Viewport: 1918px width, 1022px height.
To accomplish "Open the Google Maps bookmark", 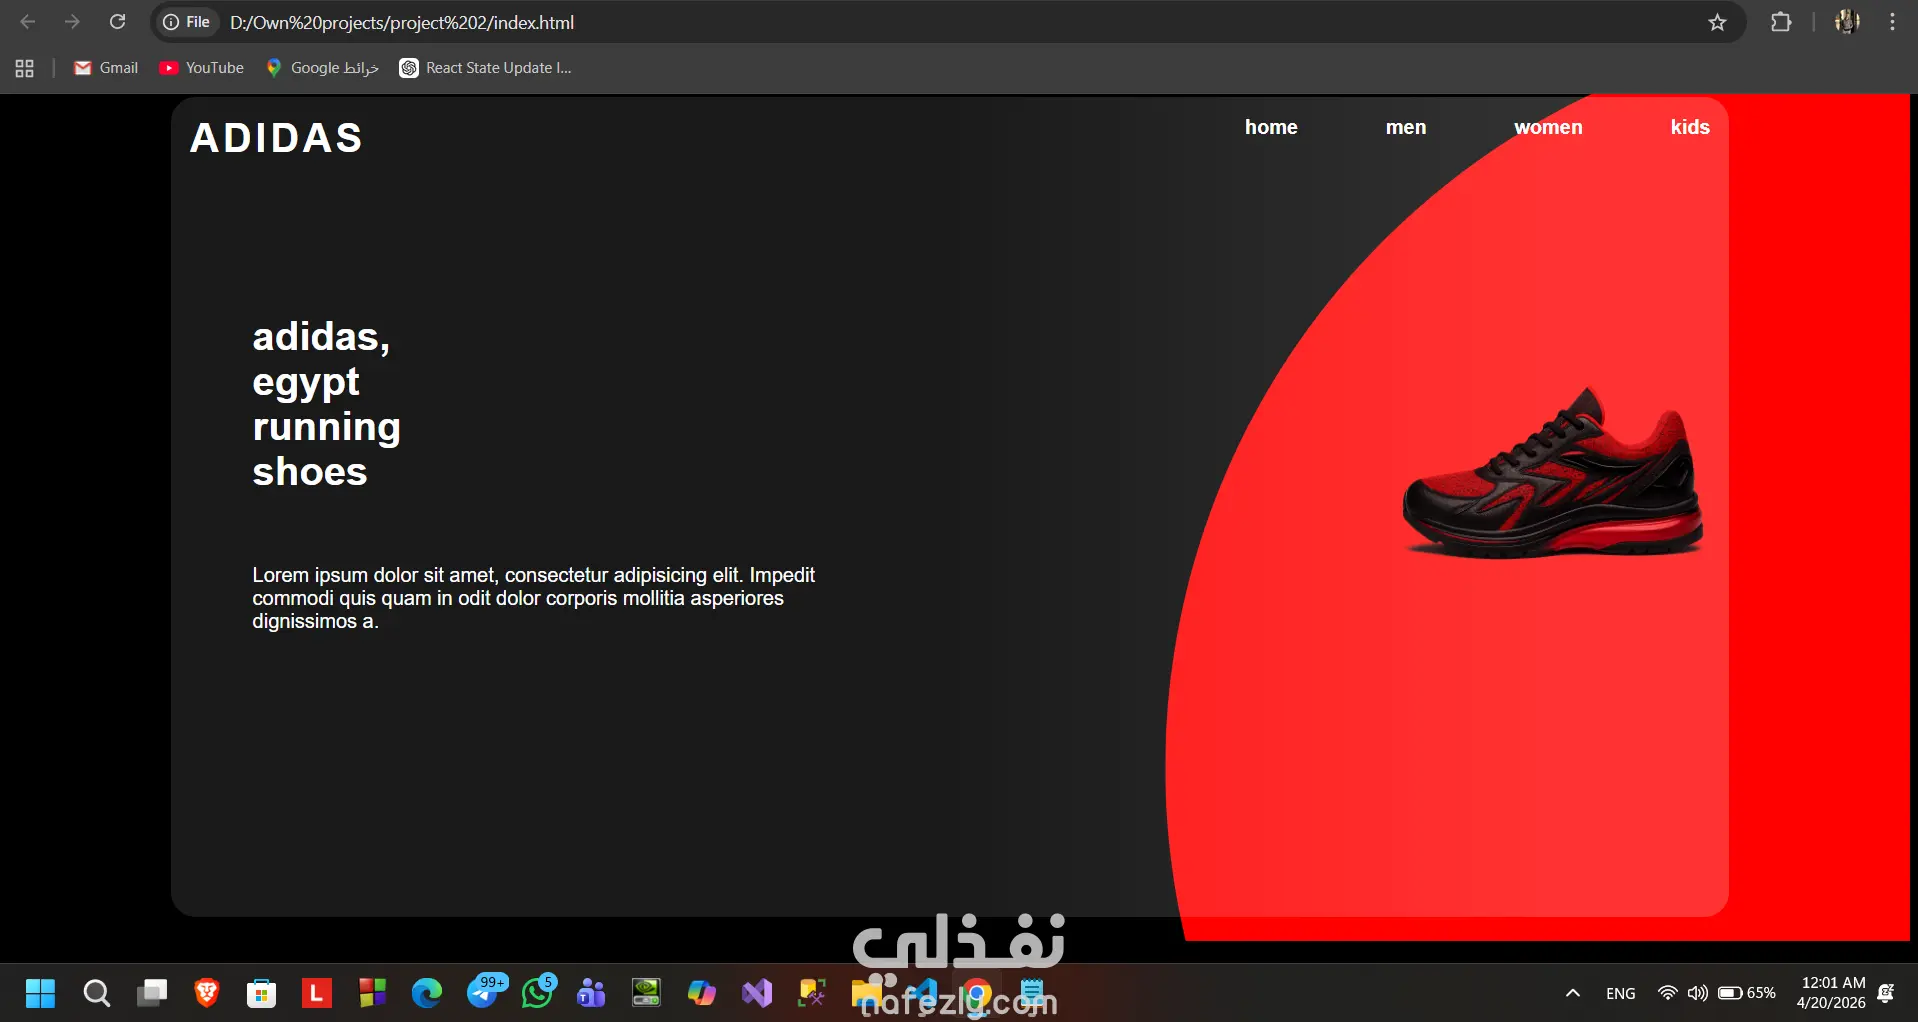I will click(322, 68).
